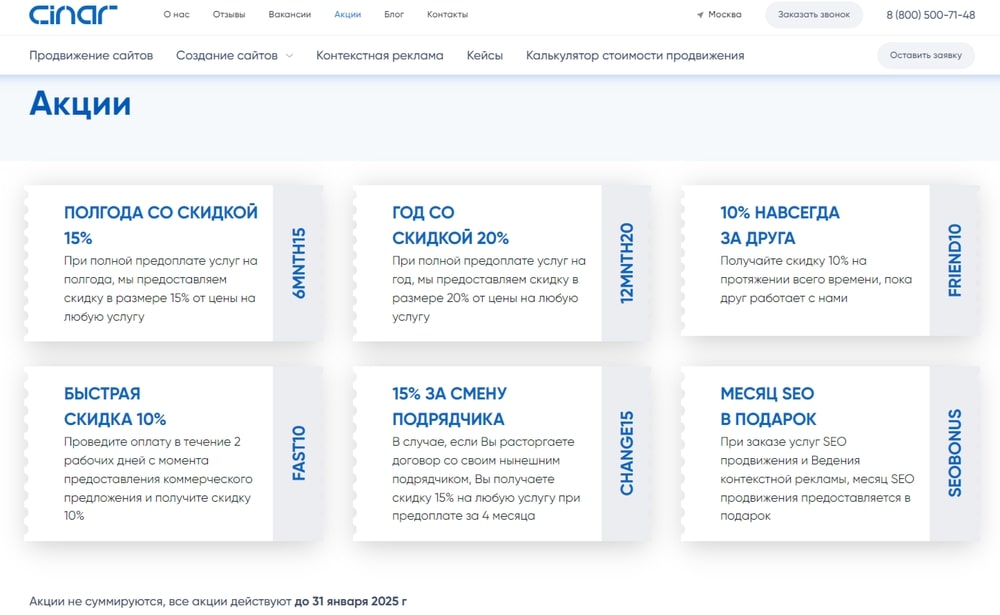Click the до 31 января 2025 г text
Screen dimensions: 1000x615
(350, 601)
